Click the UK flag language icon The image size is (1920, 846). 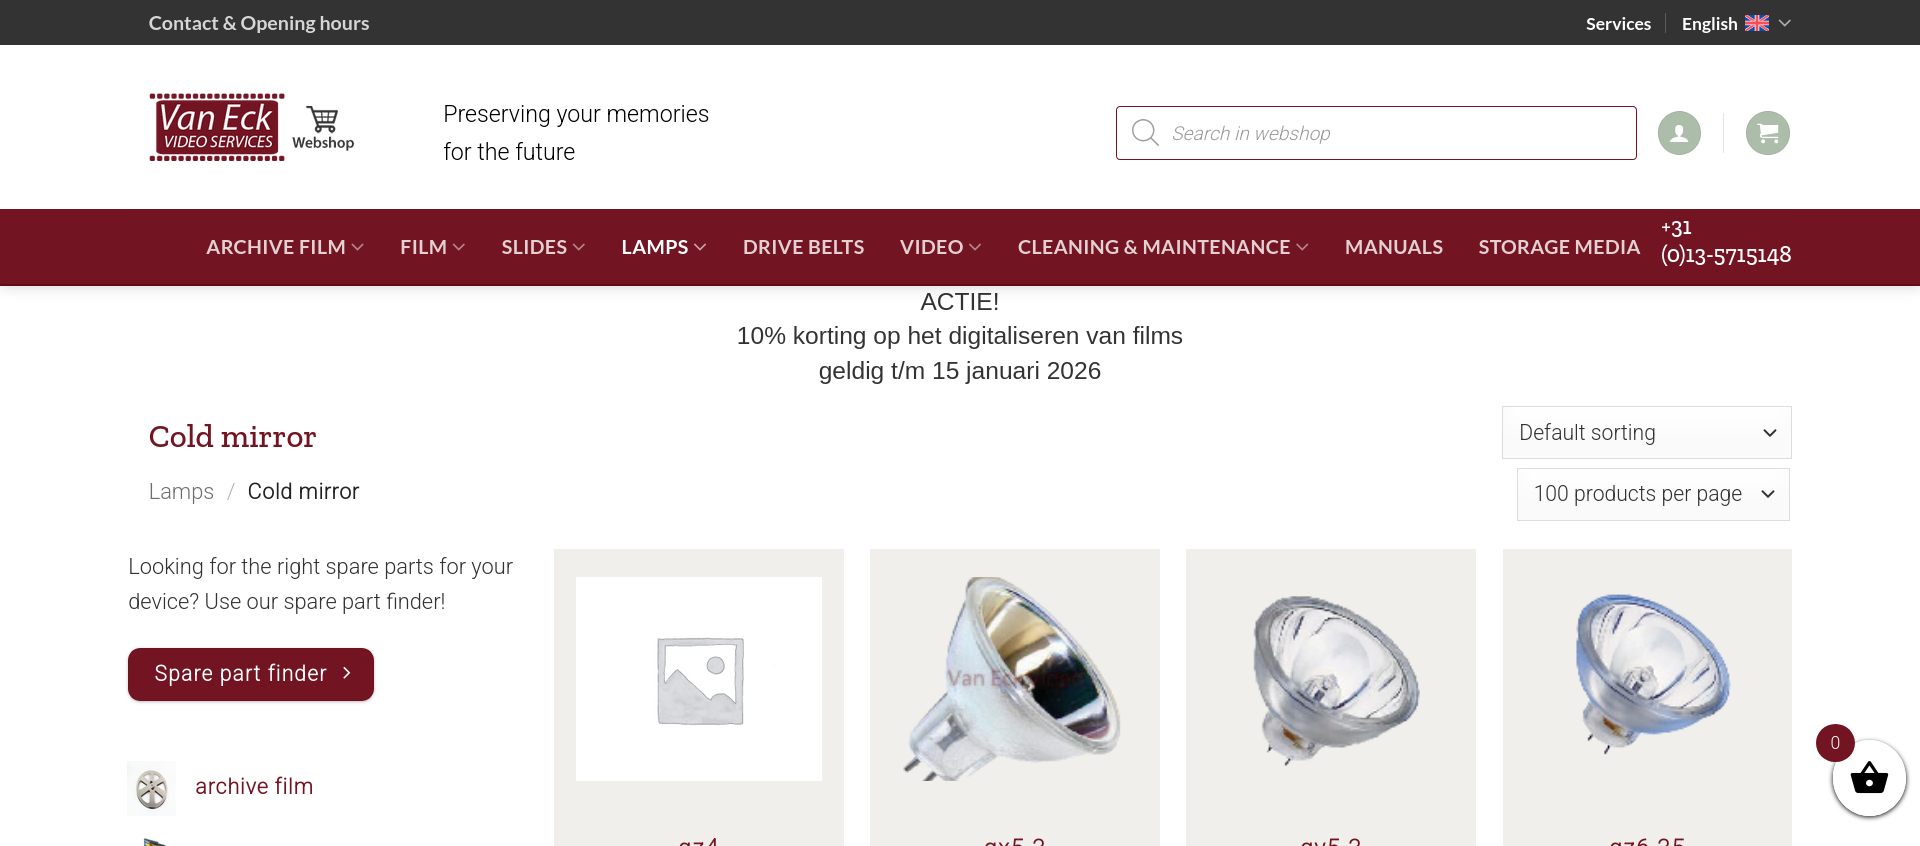pyautogui.click(x=1757, y=23)
